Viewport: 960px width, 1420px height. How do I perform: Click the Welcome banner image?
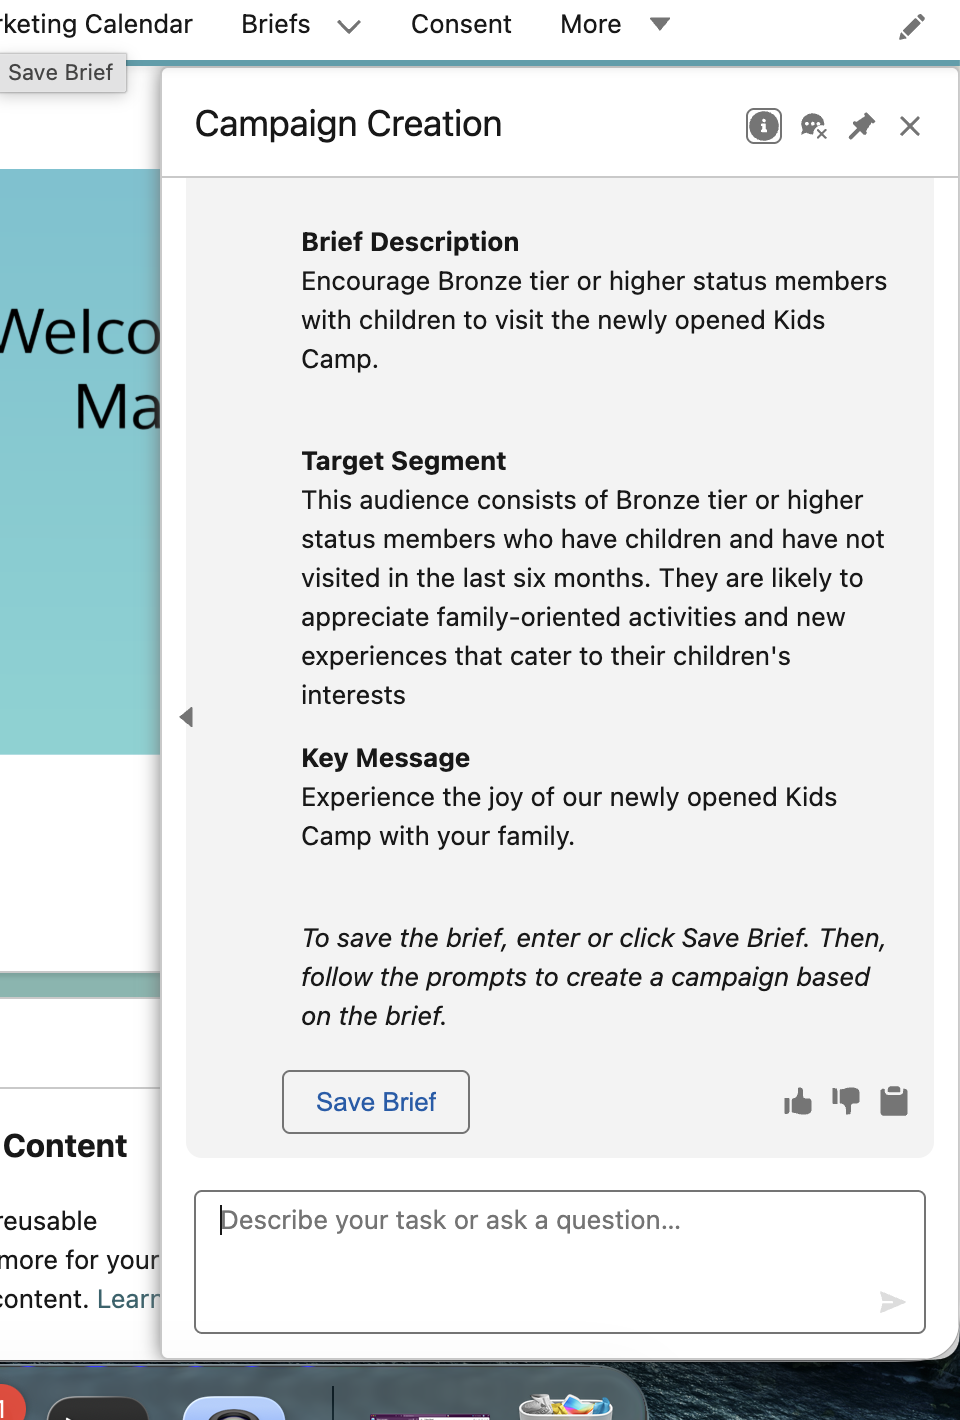point(80,462)
